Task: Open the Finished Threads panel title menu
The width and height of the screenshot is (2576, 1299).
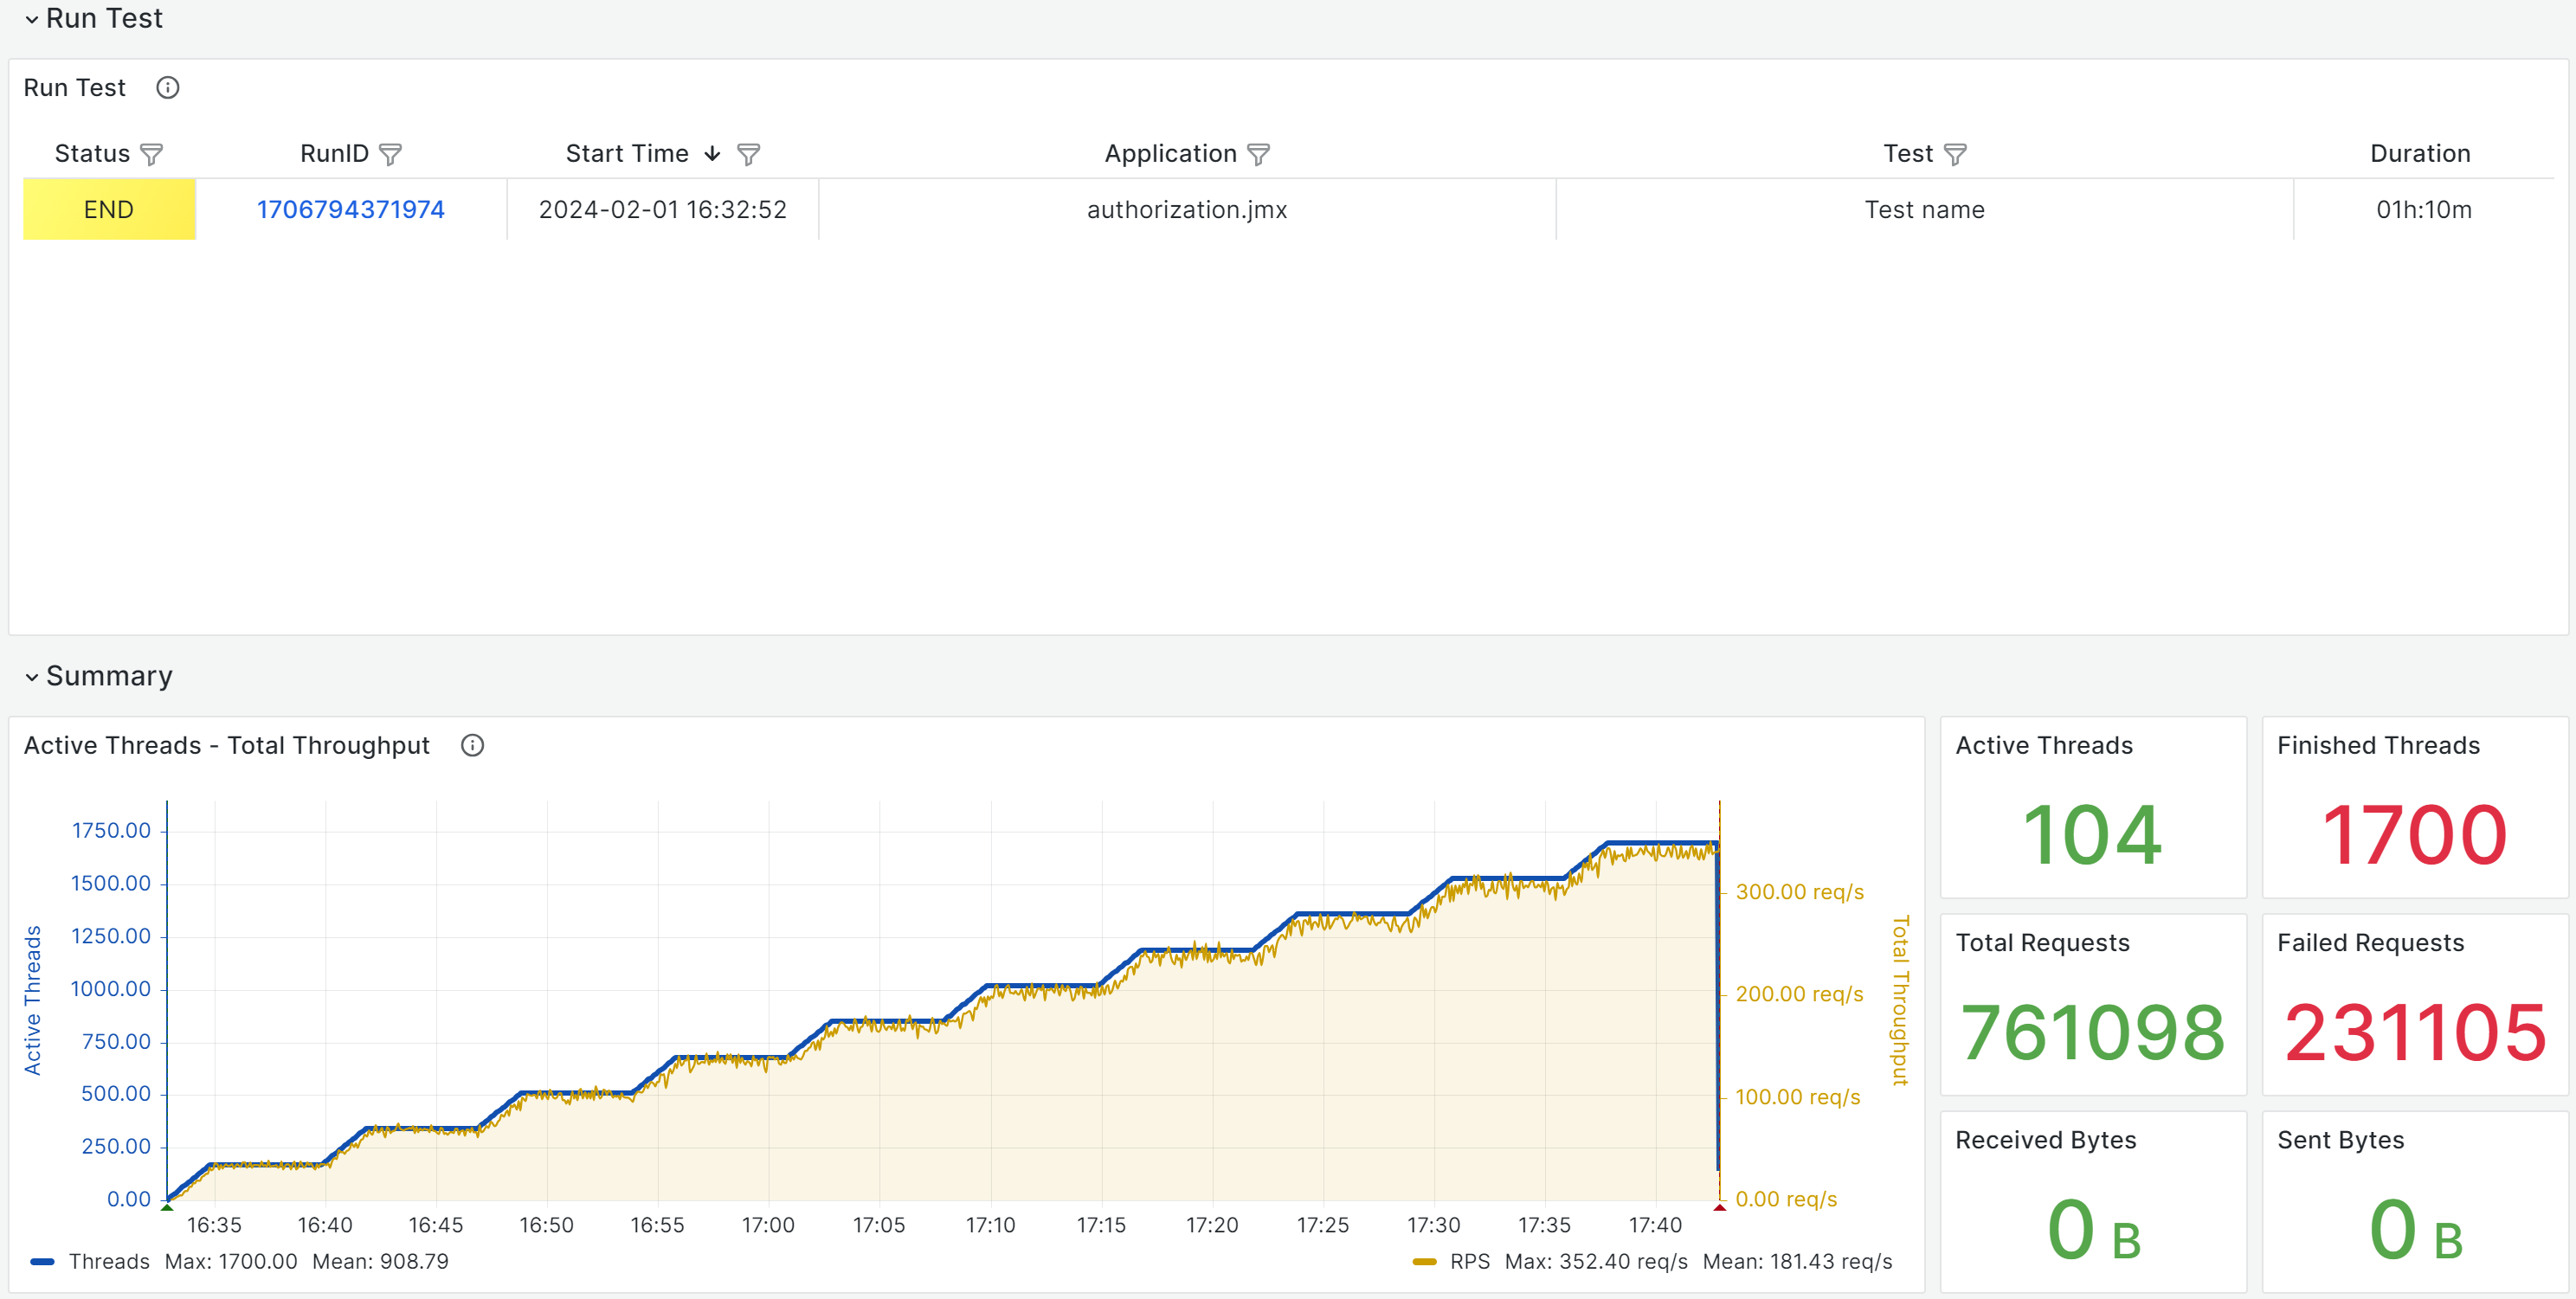Action: pyautogui.click(x=2377, y=745)
